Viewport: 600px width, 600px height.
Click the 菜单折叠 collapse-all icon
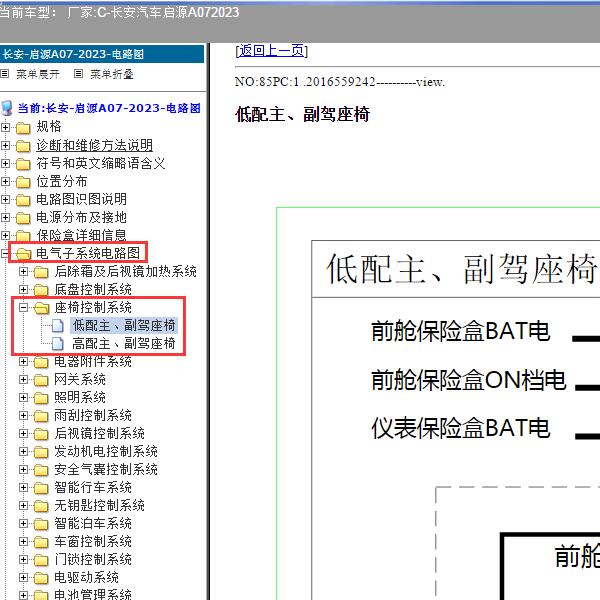point(78,73)
